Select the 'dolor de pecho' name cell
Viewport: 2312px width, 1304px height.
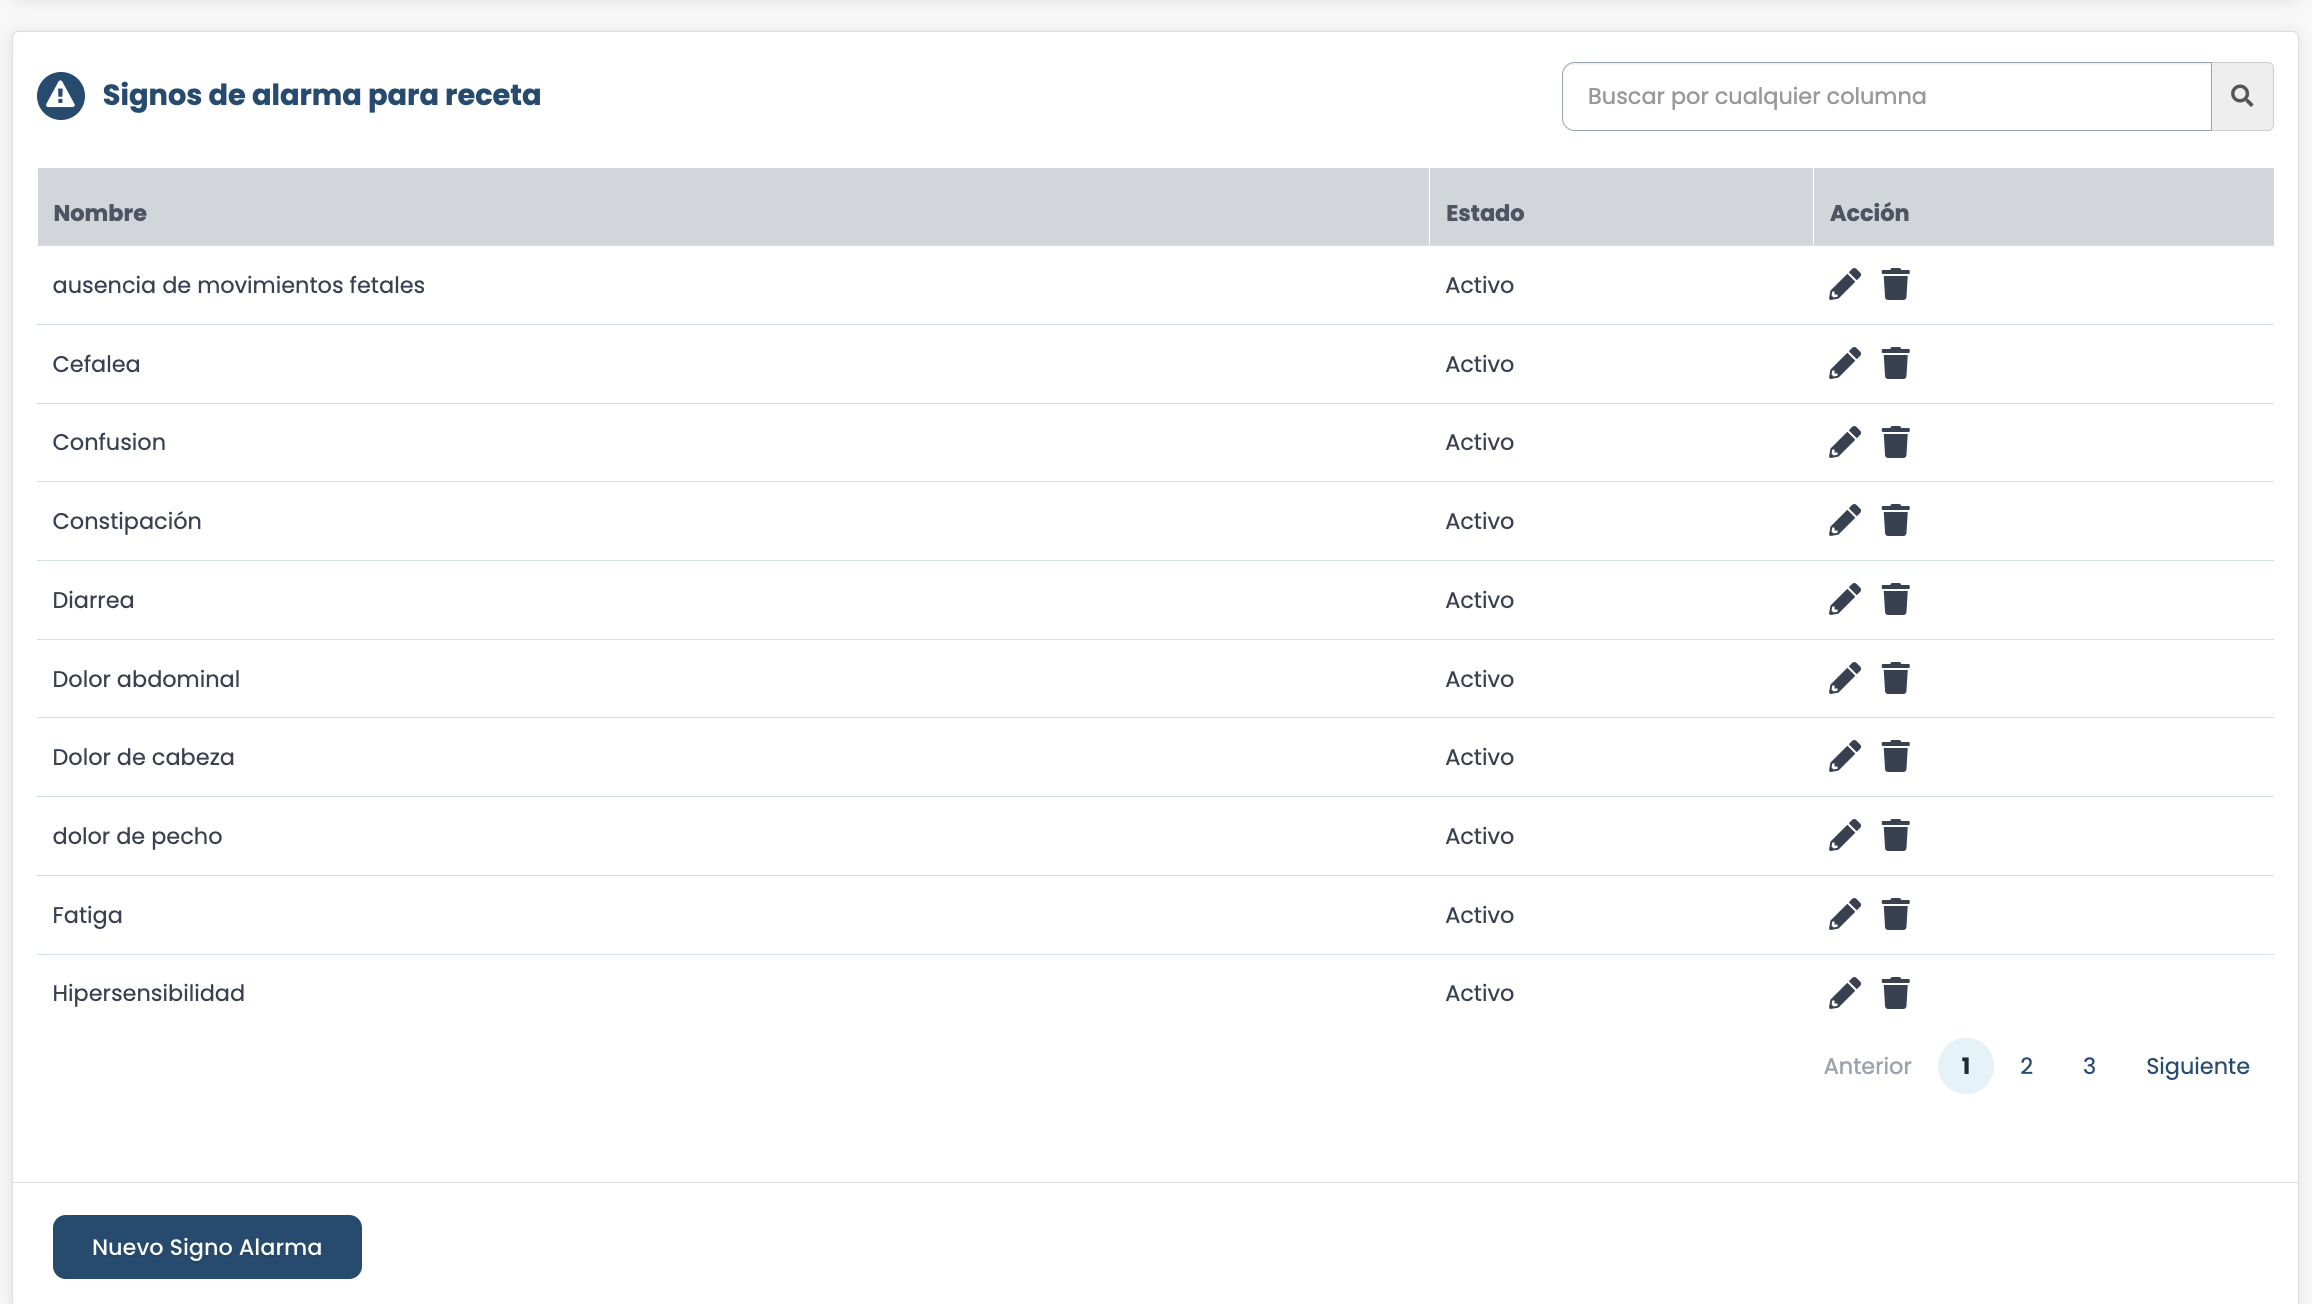click(733, 836)
